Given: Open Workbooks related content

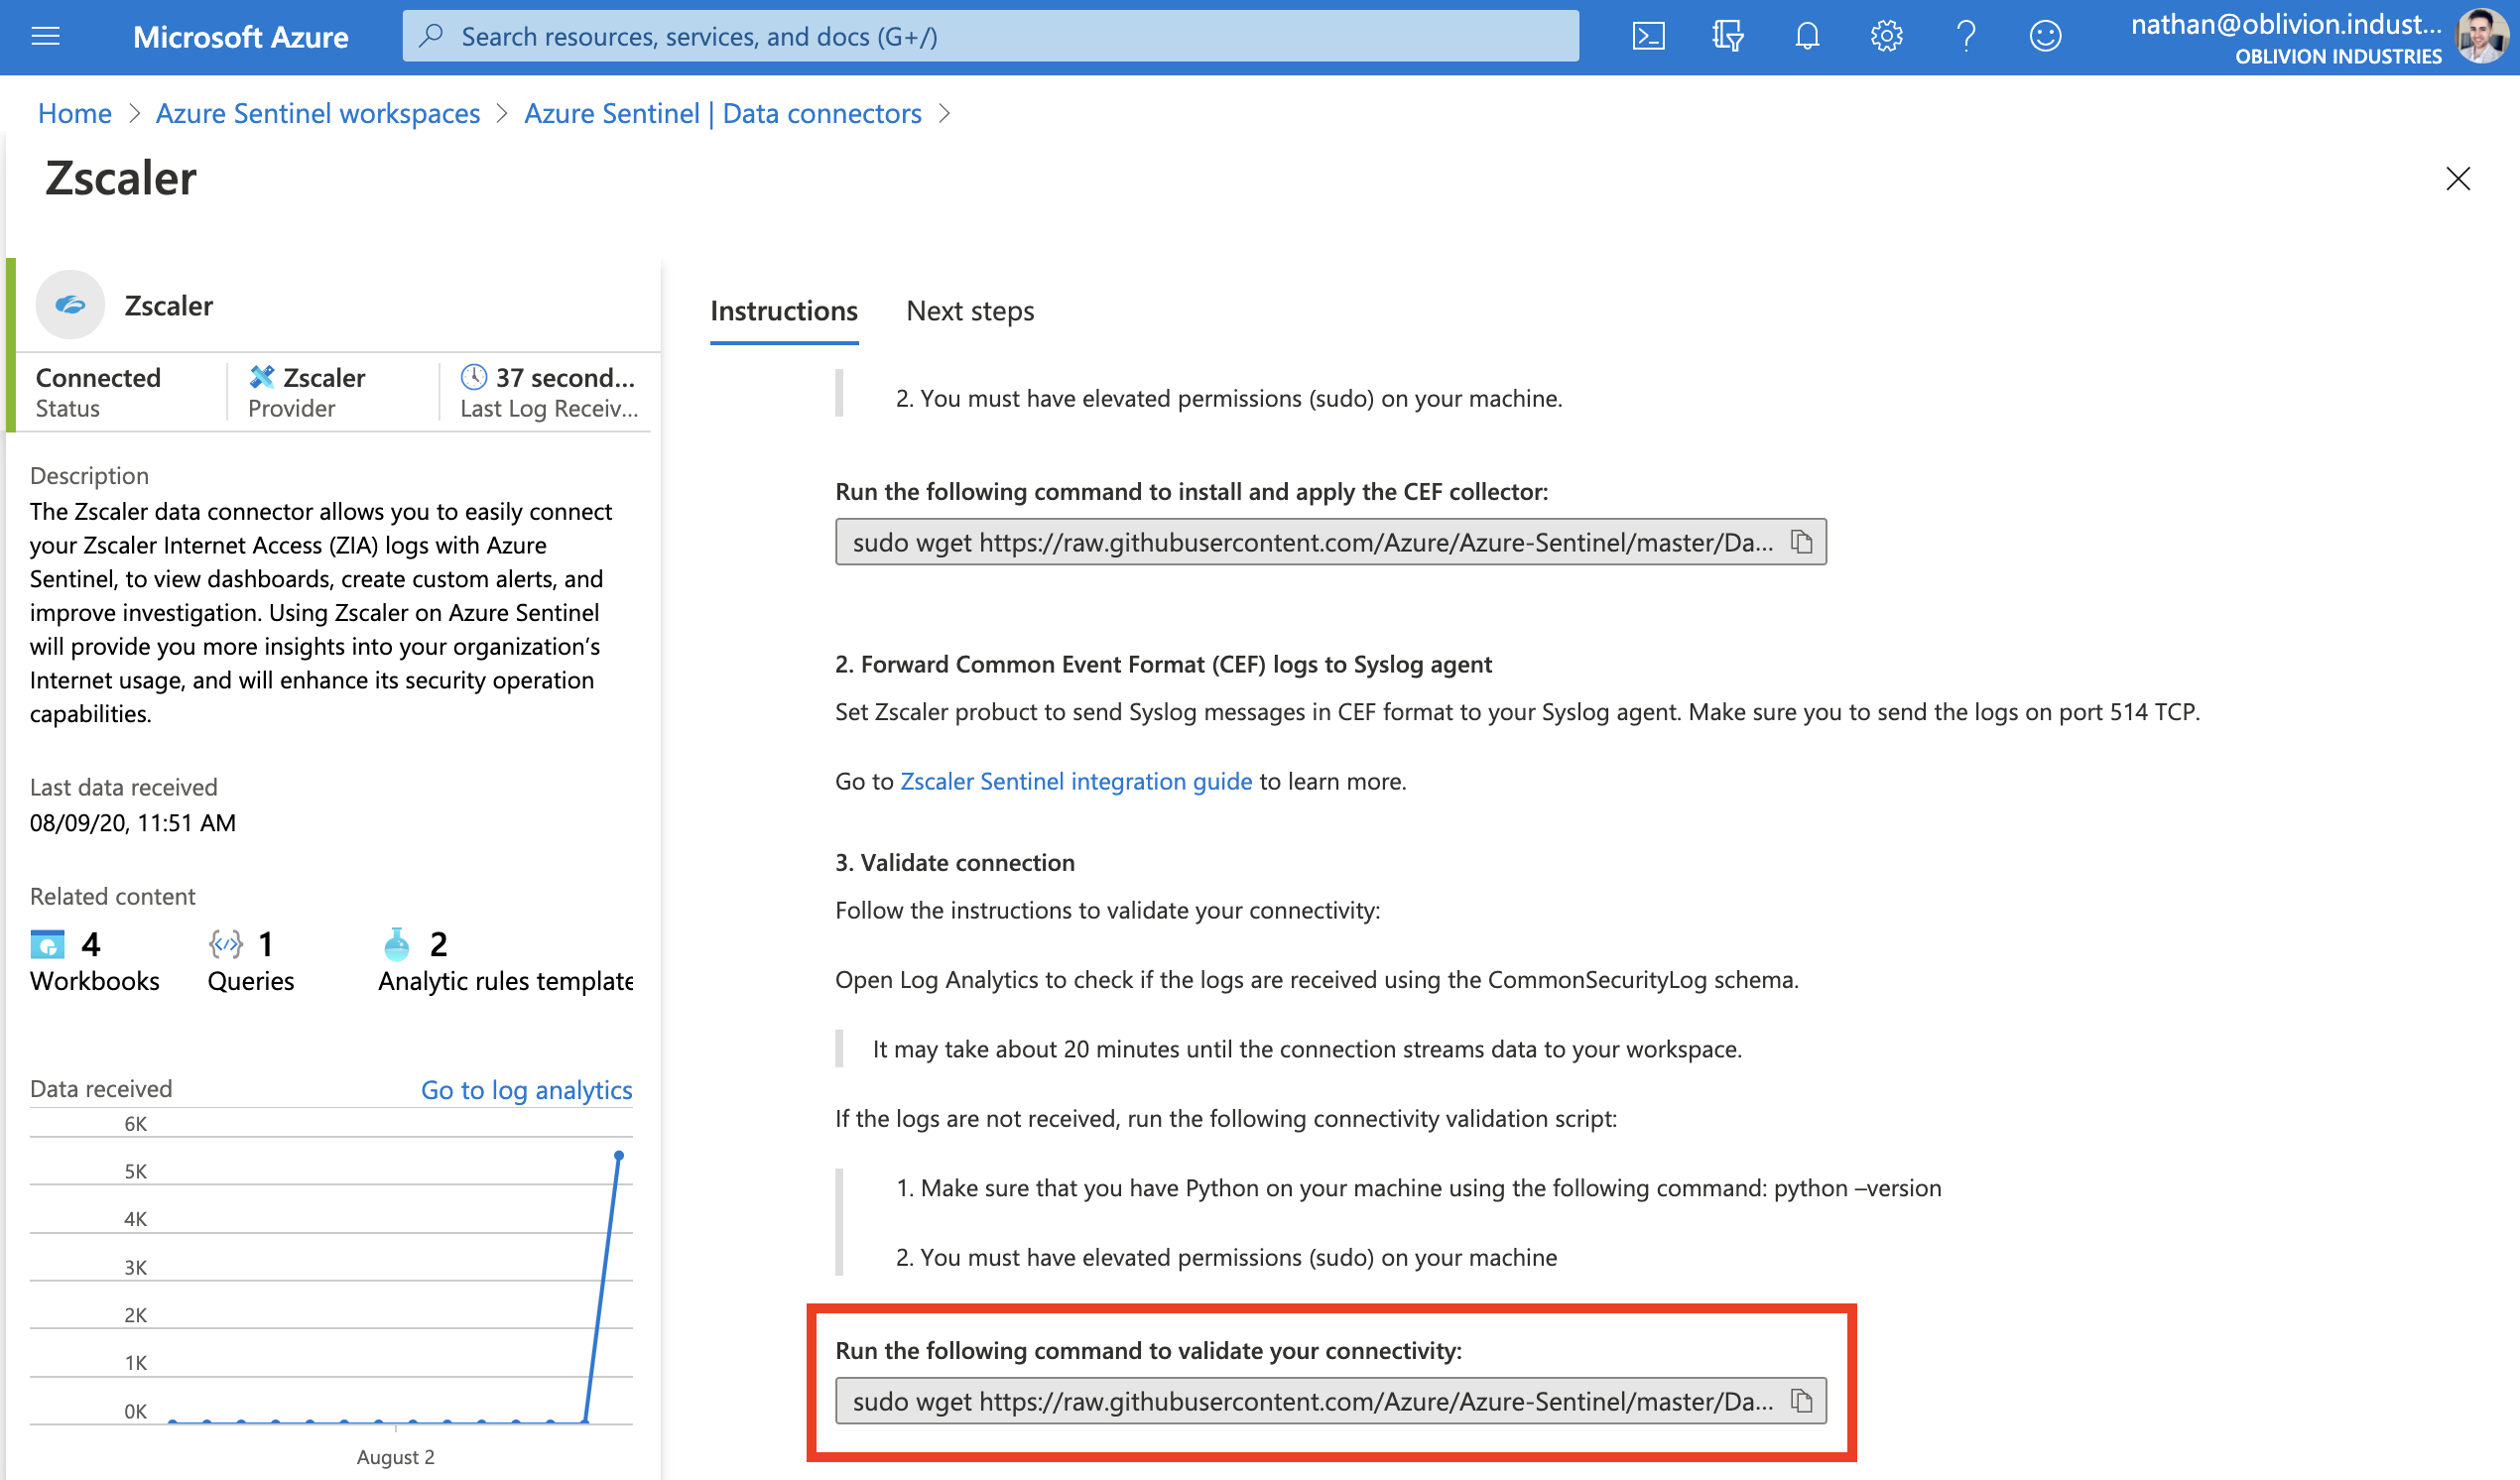Looking at the screenshot, I should [x=94, y=962].
